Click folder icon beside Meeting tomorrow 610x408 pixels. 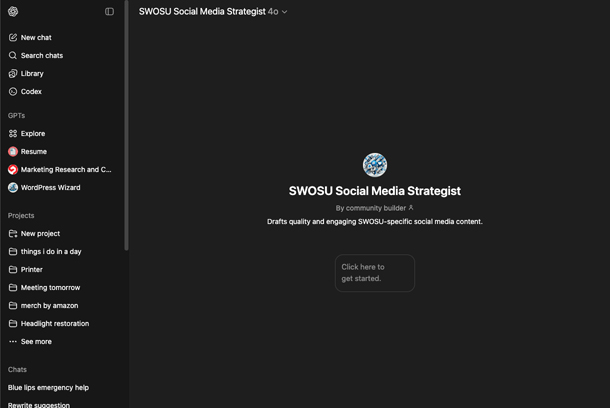(x=13, y=287)
